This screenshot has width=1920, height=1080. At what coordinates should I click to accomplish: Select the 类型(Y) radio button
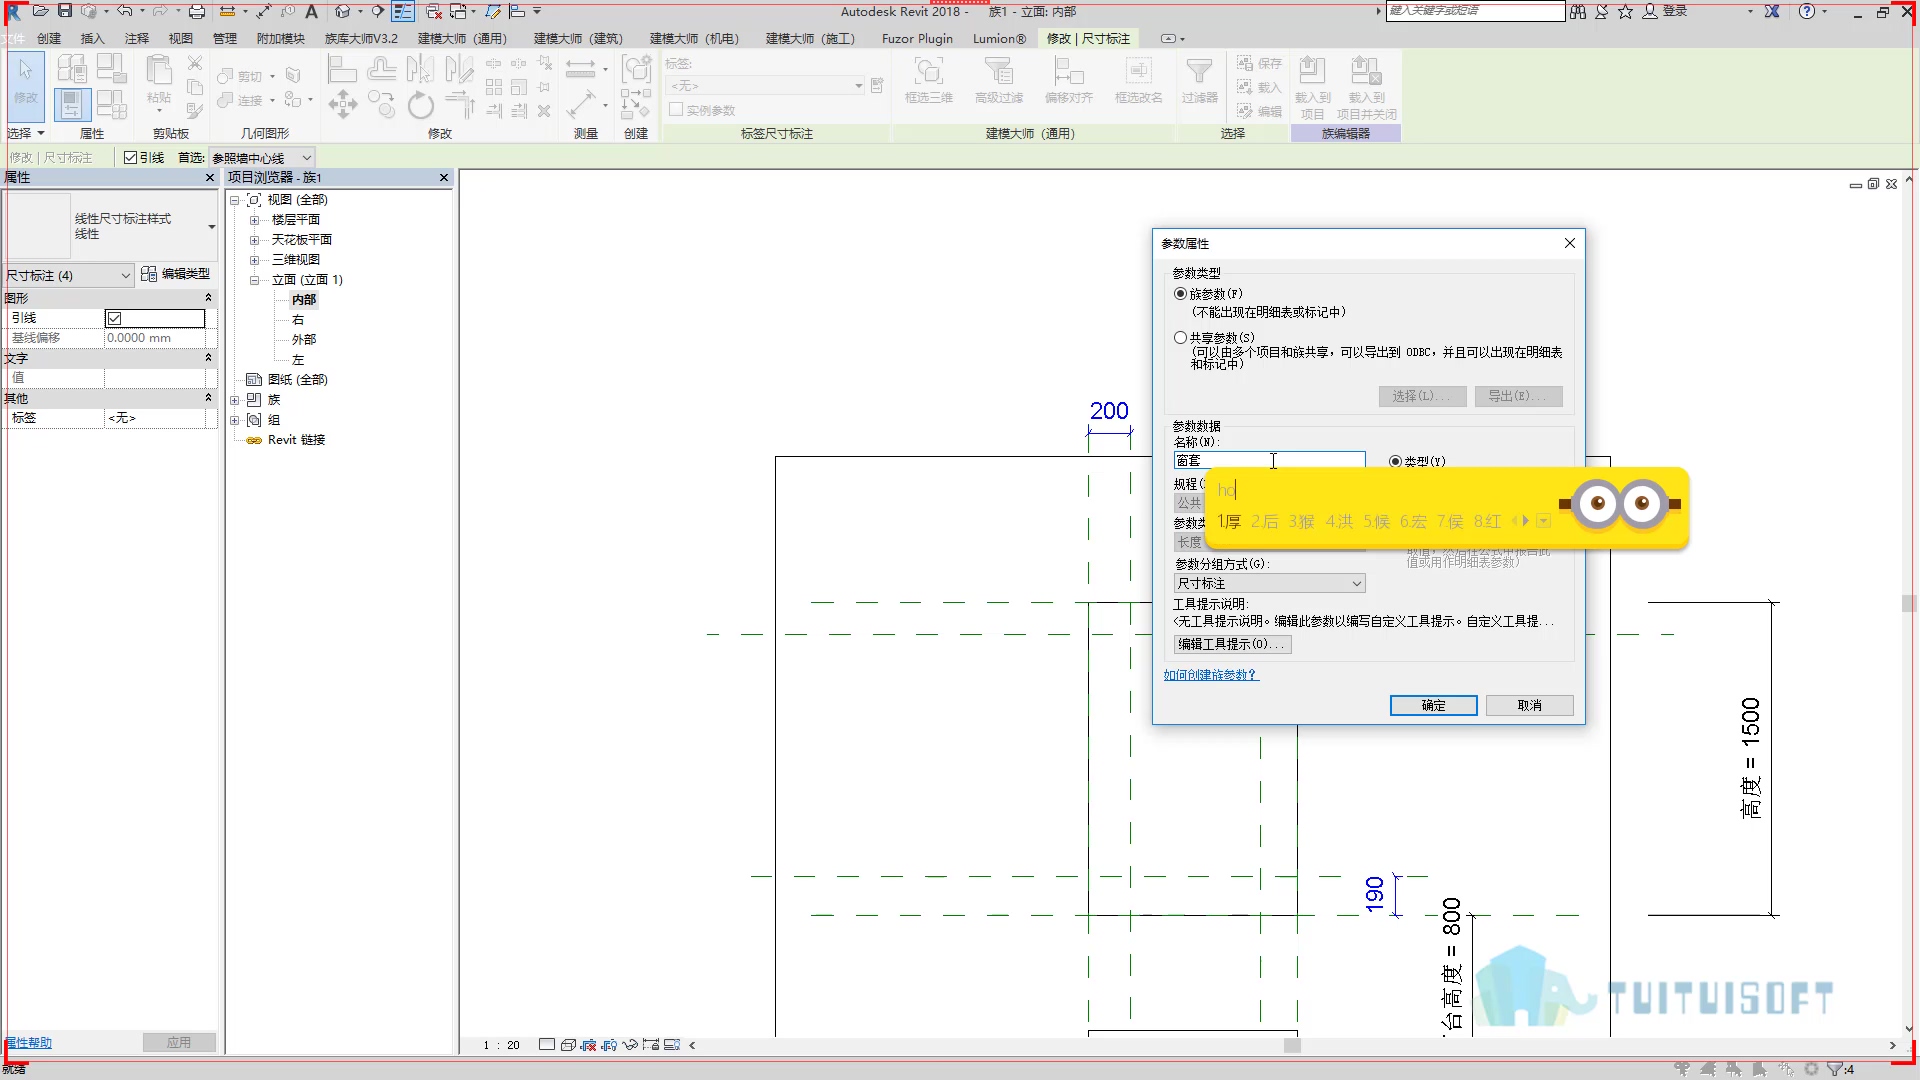[x=1395, y=461]
